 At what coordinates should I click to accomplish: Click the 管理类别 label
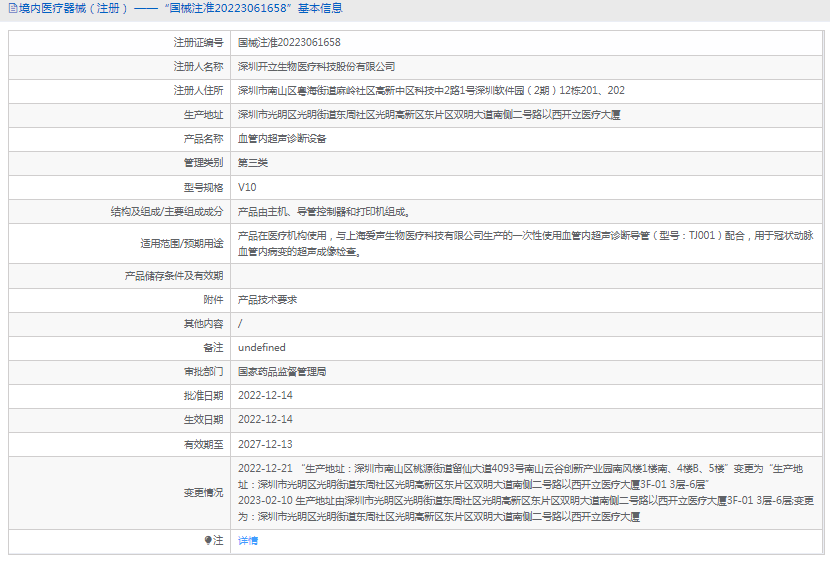coord(203,163)
